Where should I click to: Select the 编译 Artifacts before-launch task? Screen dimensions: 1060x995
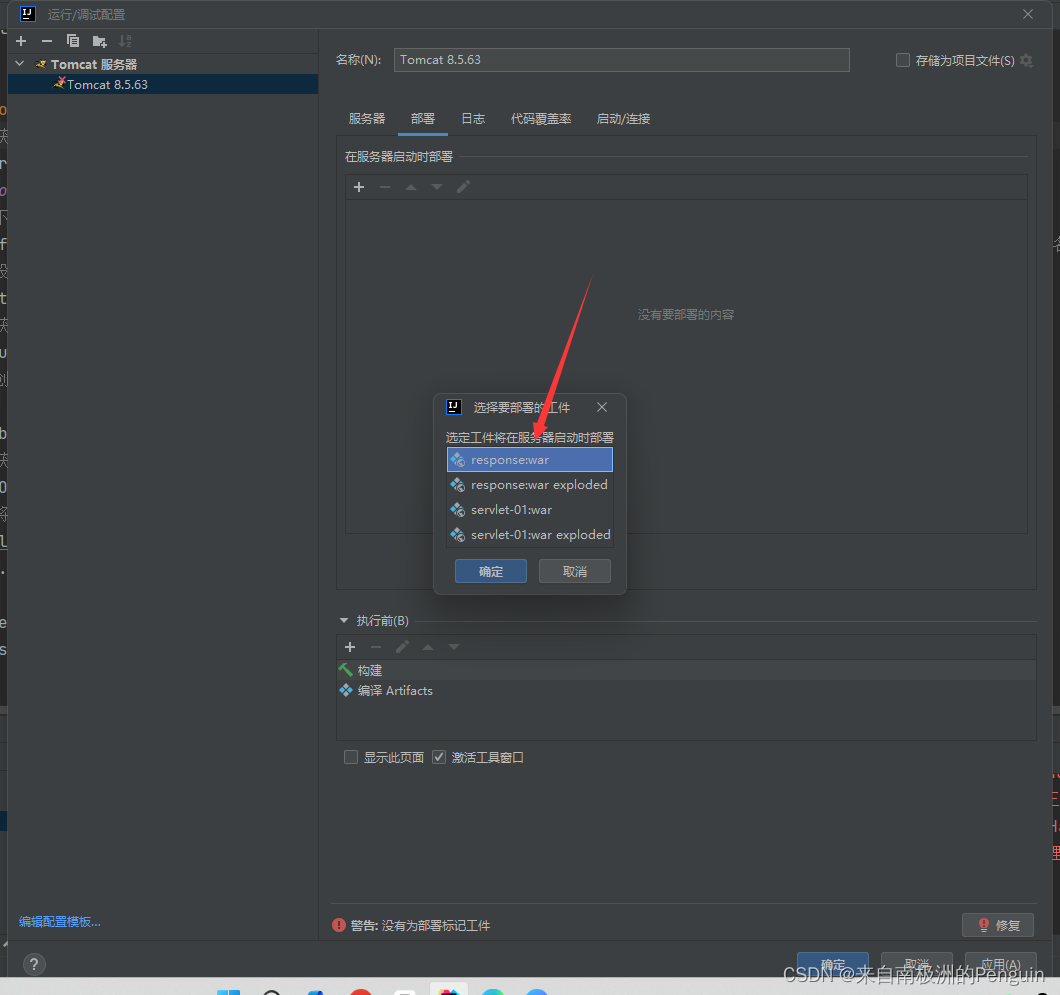pyautogui.click(x=686, y=691)
